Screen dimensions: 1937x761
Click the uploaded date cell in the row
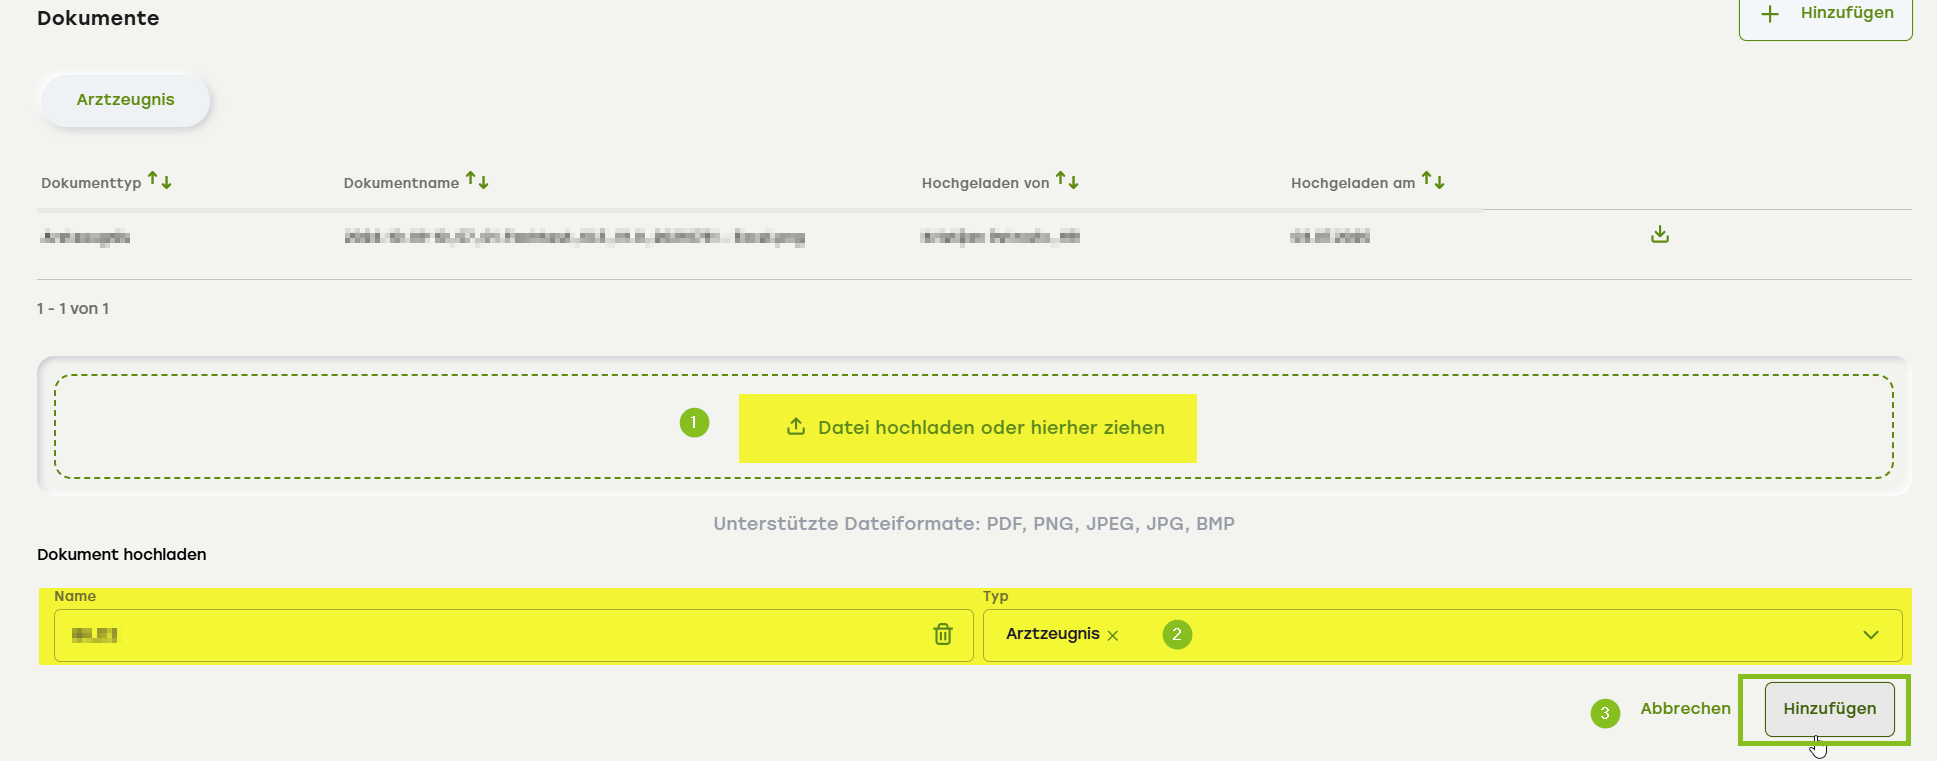[x=1329, y=237]
